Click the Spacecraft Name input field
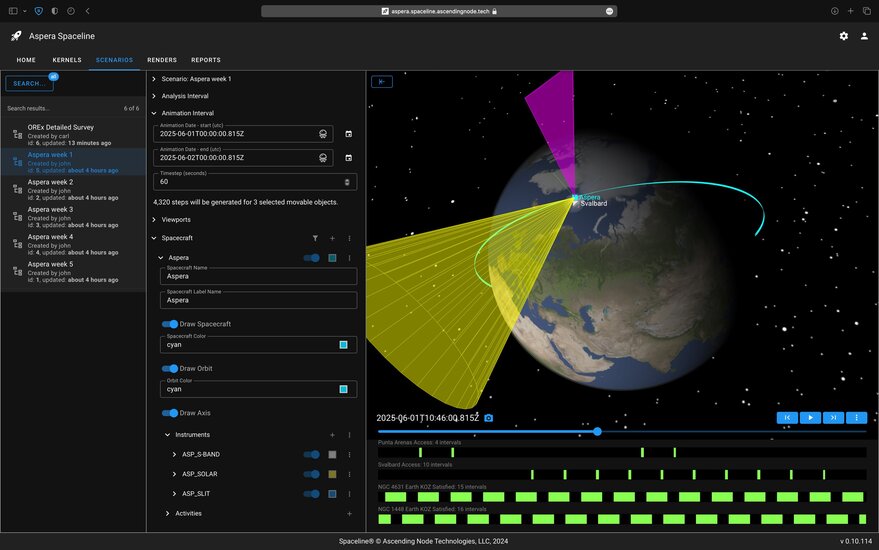The height and width of the screenshot is (550, 879). 258,276
